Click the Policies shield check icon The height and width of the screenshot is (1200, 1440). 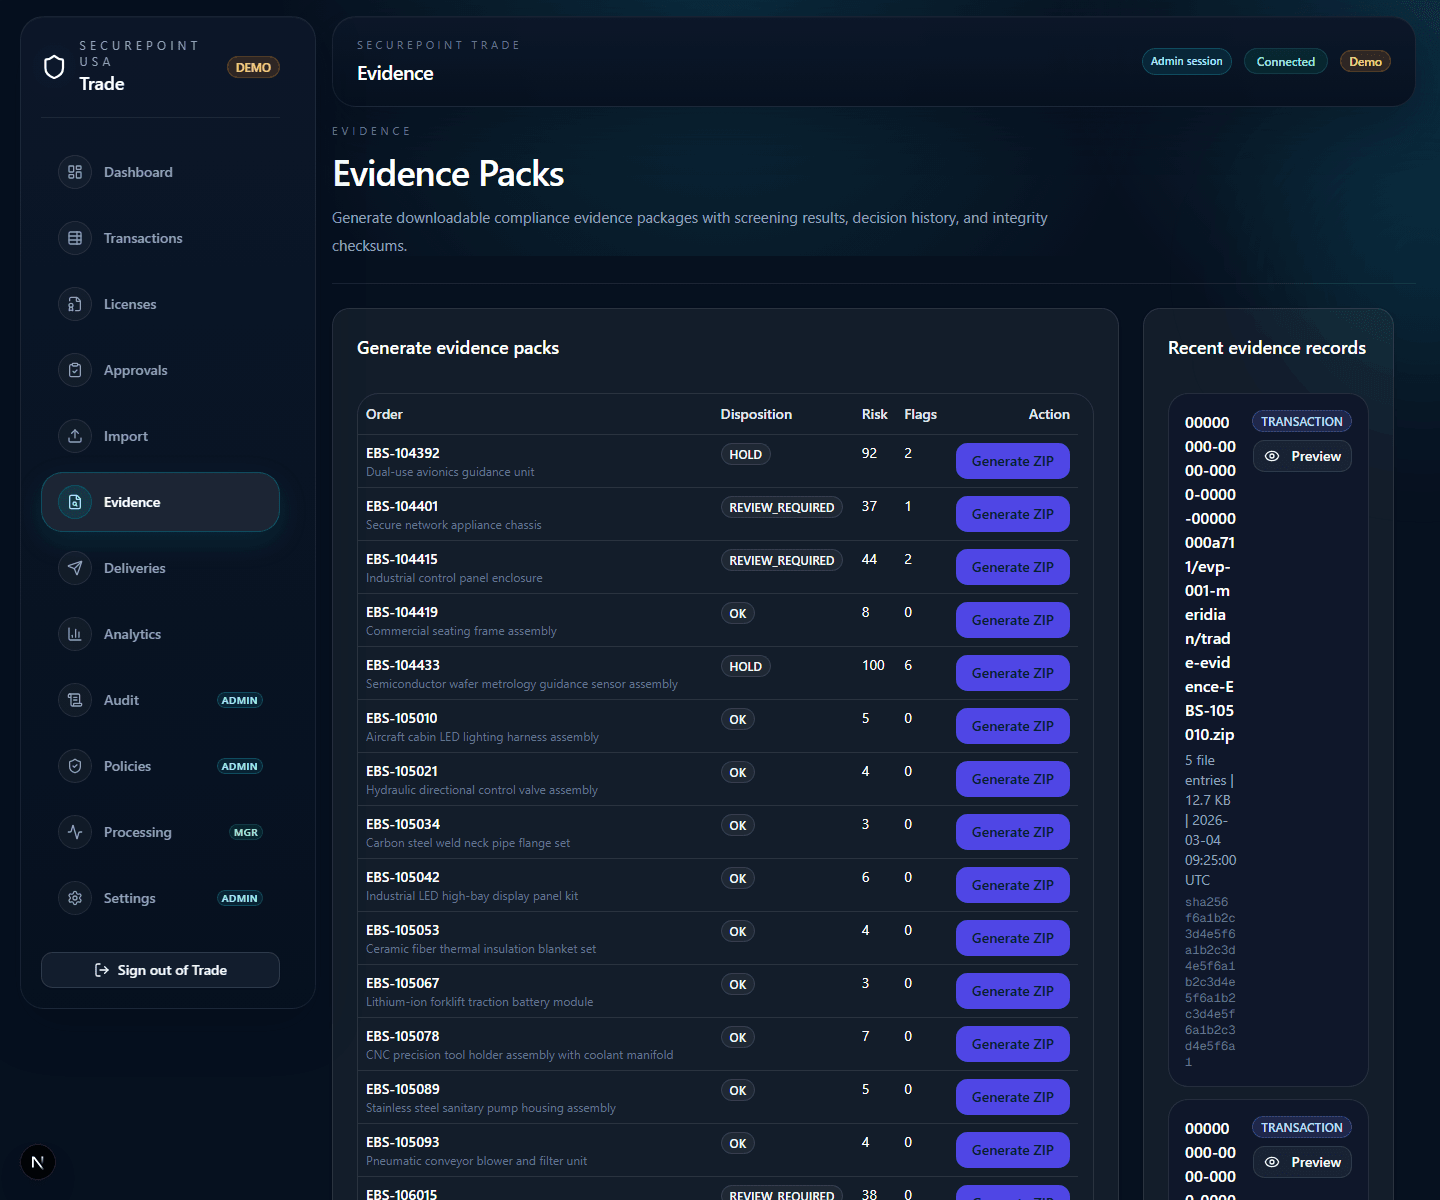point(75,766)
